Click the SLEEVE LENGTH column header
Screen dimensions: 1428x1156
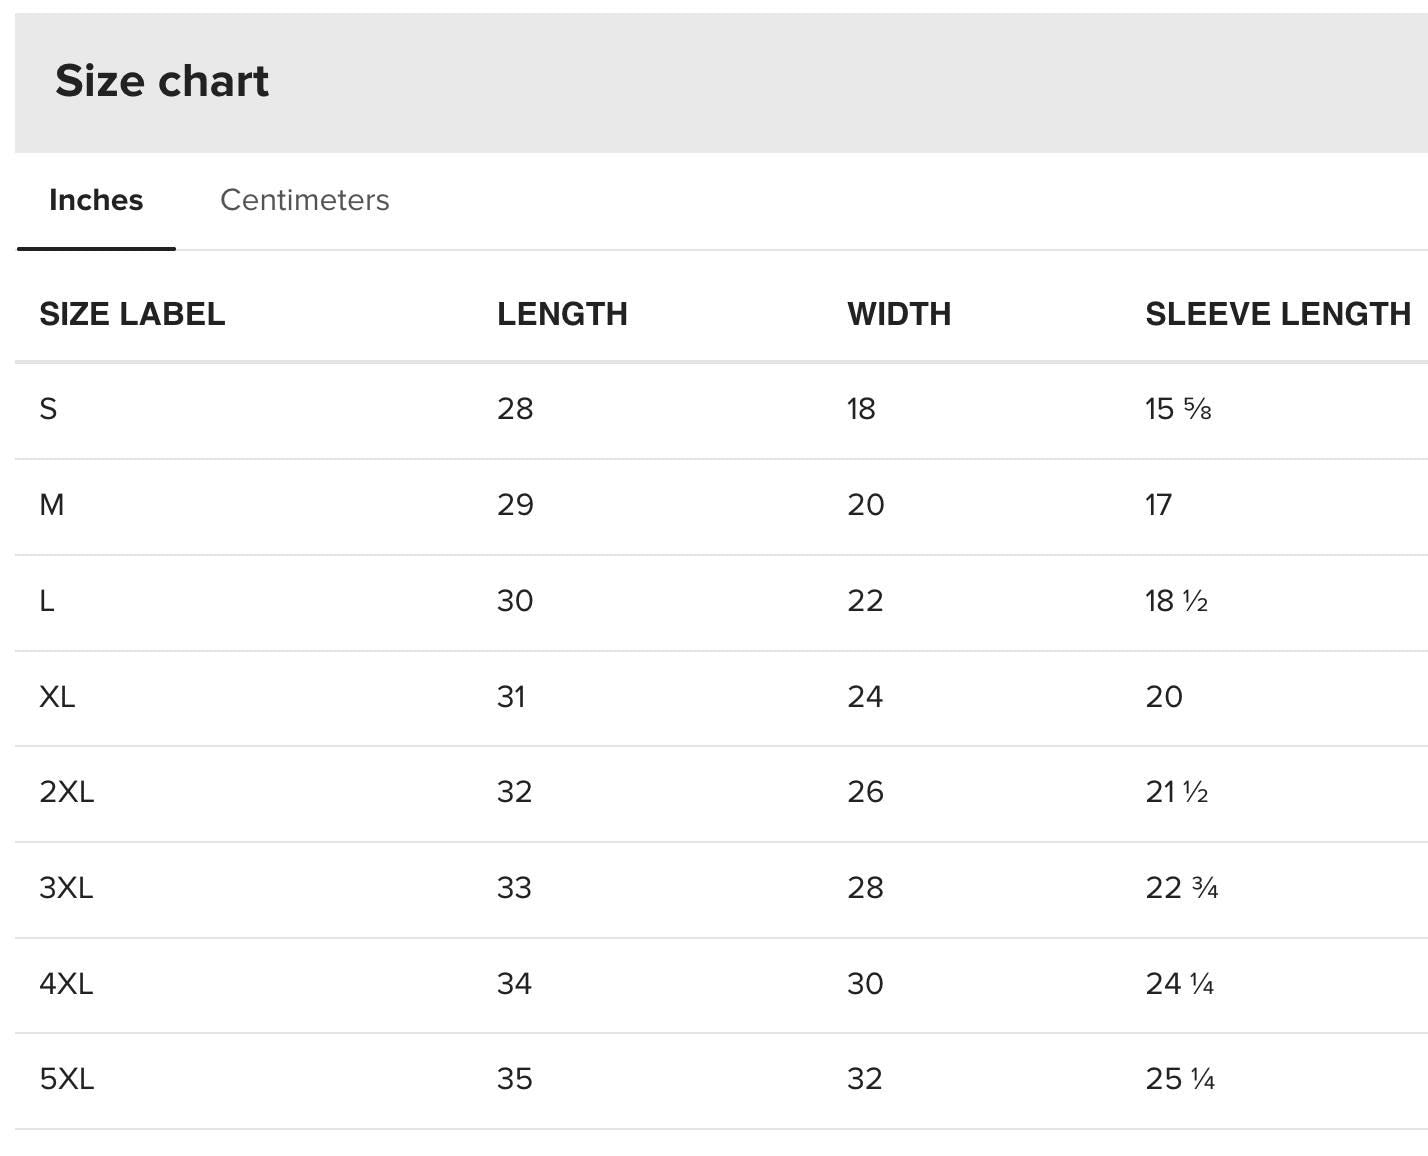(1278, 314)
